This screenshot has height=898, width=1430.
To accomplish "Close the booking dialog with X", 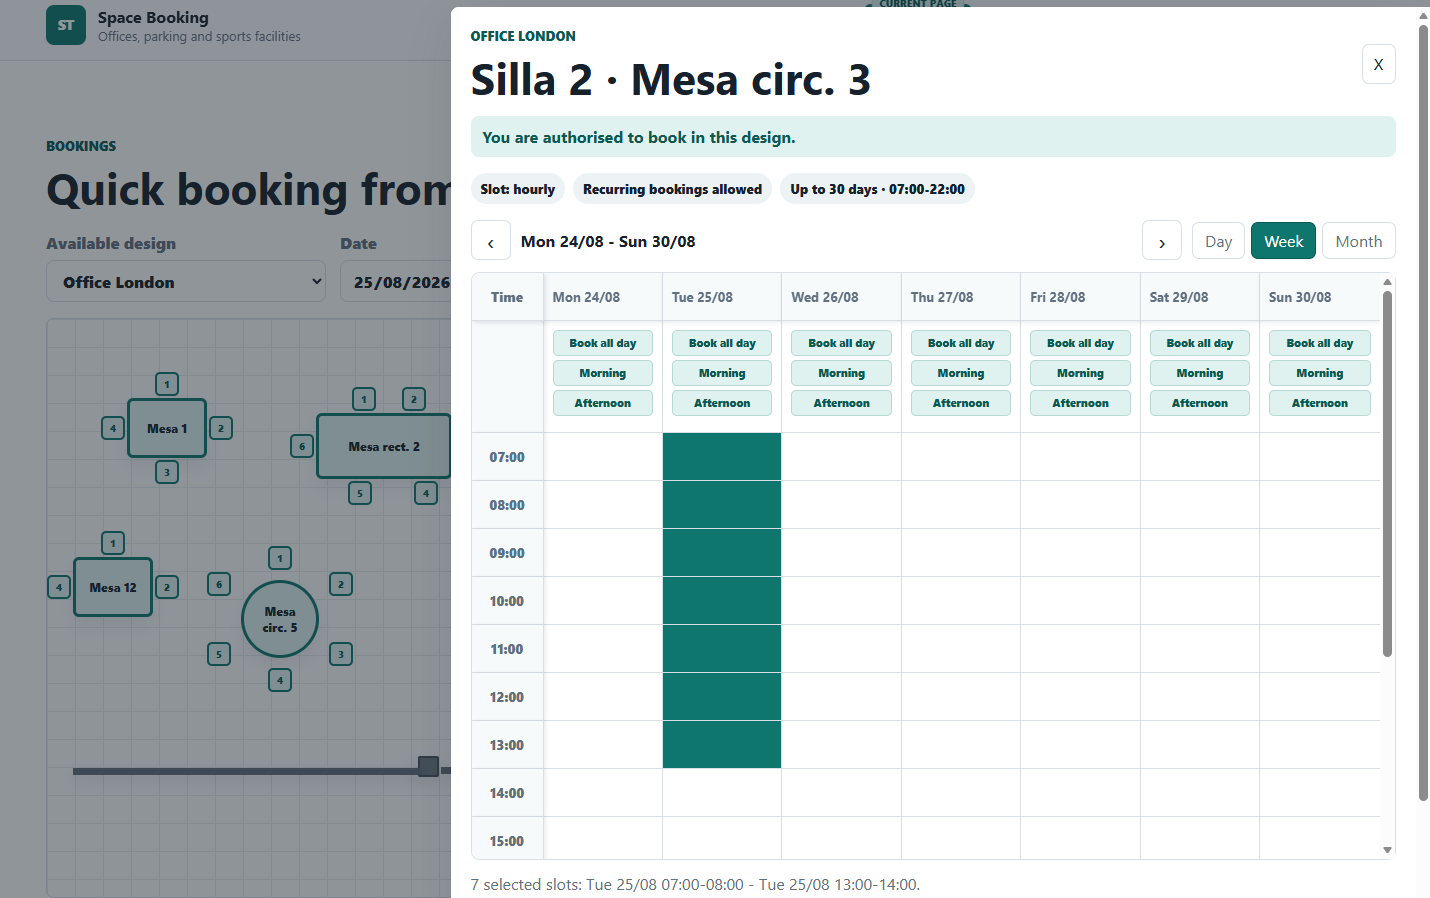I will [x=1378, y=64].
